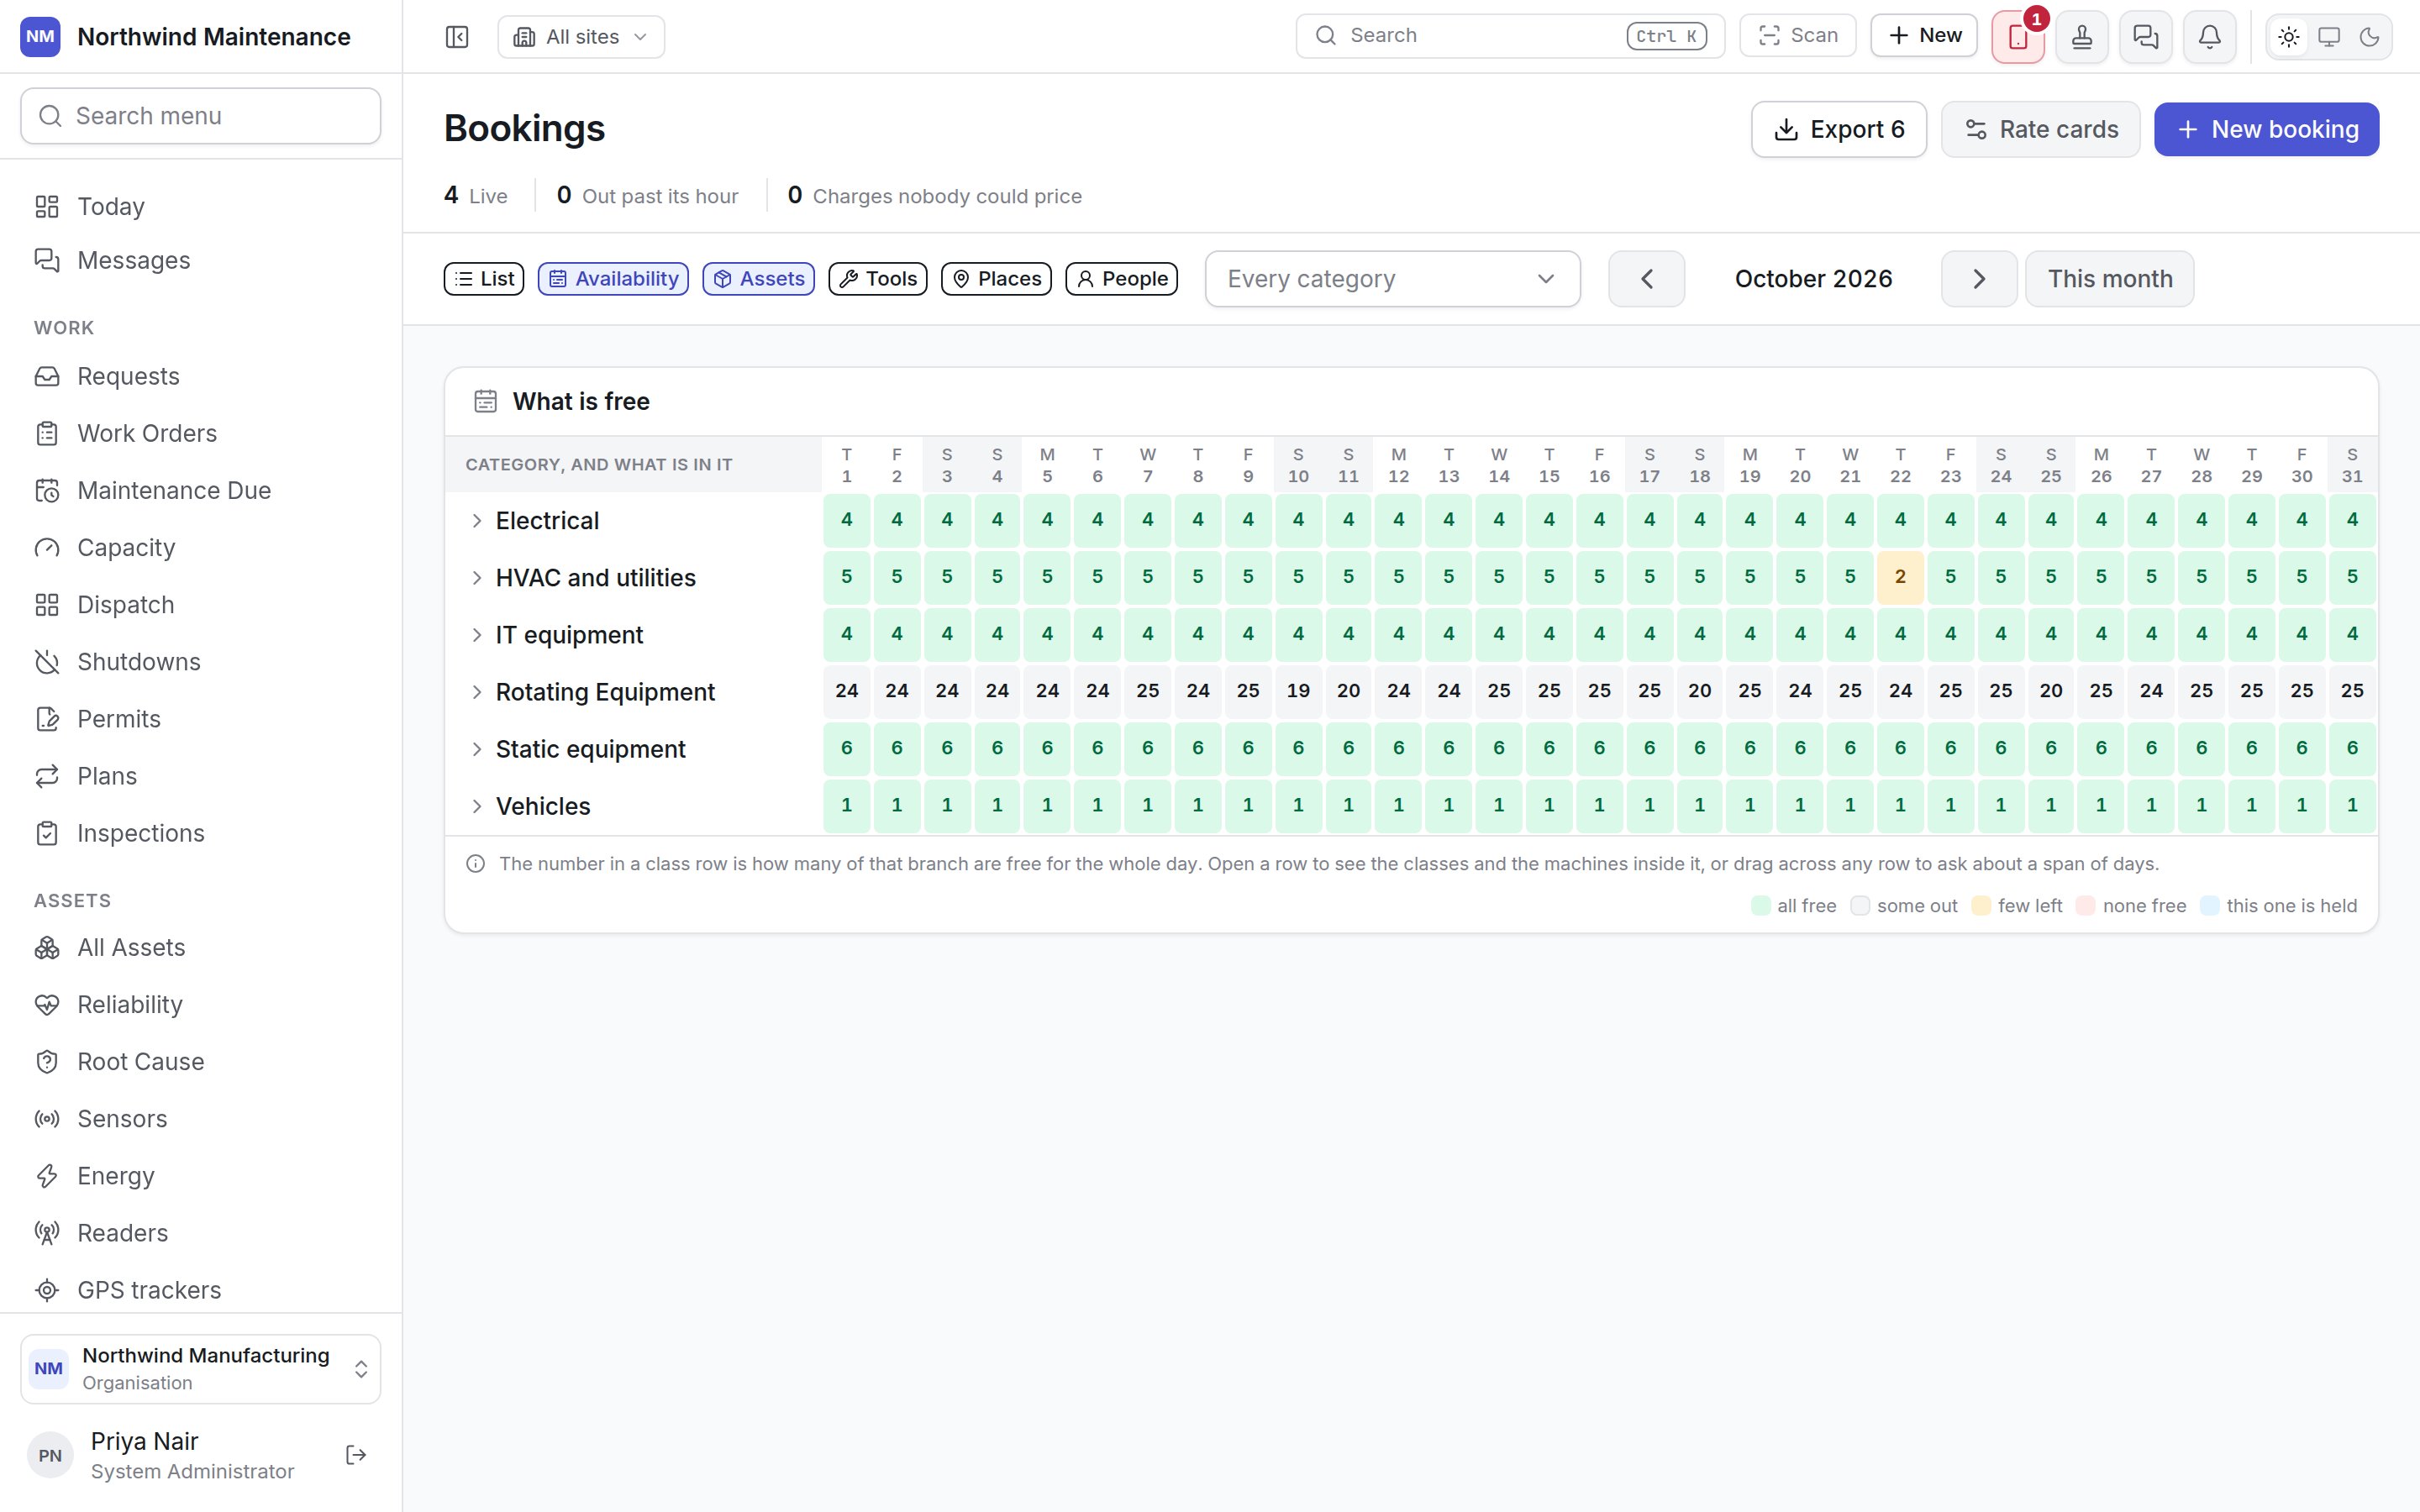
Task: Open Energy in the sidebar
Action: click(200, 1176)
